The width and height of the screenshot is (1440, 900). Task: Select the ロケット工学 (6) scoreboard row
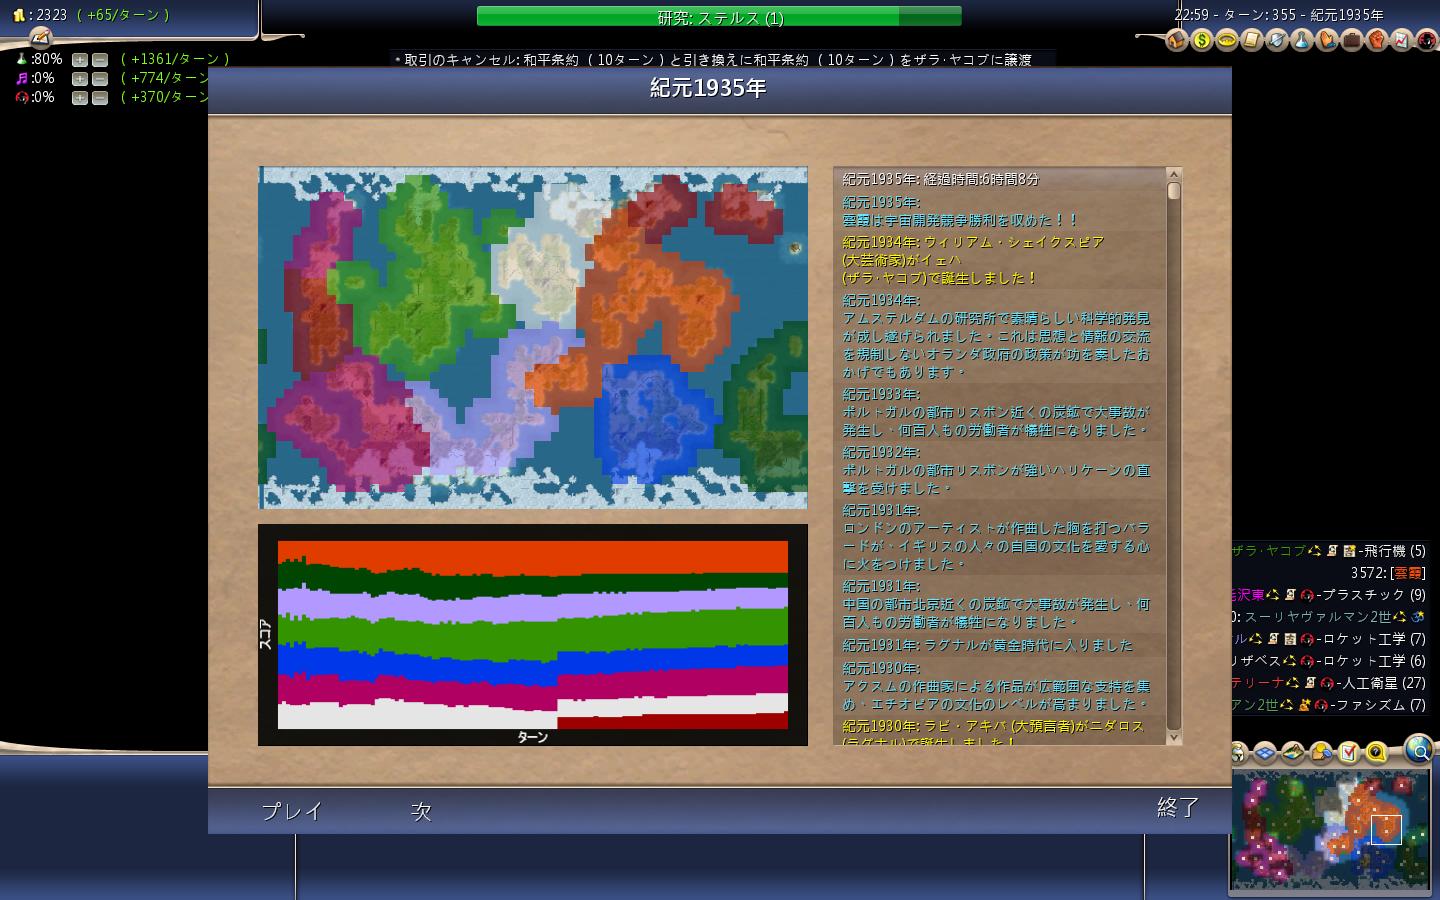coord(1329,661)
